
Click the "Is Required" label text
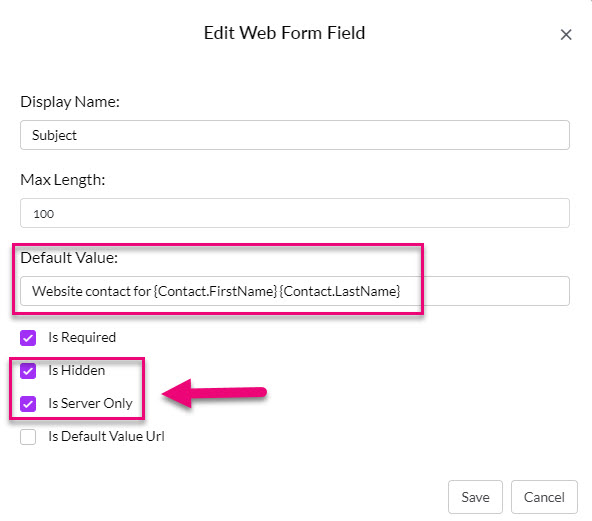click(x=82, y=337)
